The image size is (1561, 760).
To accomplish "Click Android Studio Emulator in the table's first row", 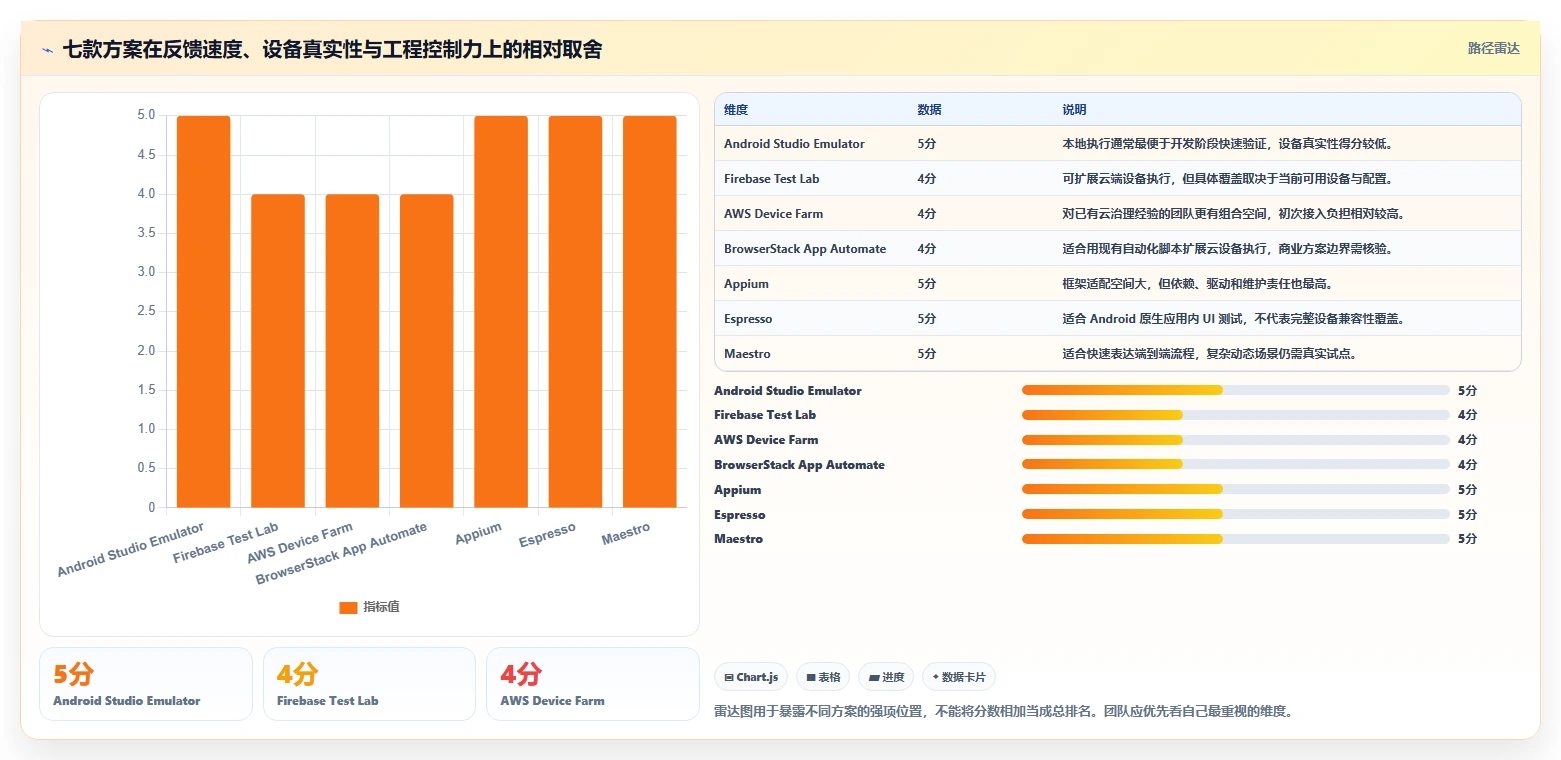I will pyautogui.click(x=794, y=144).
